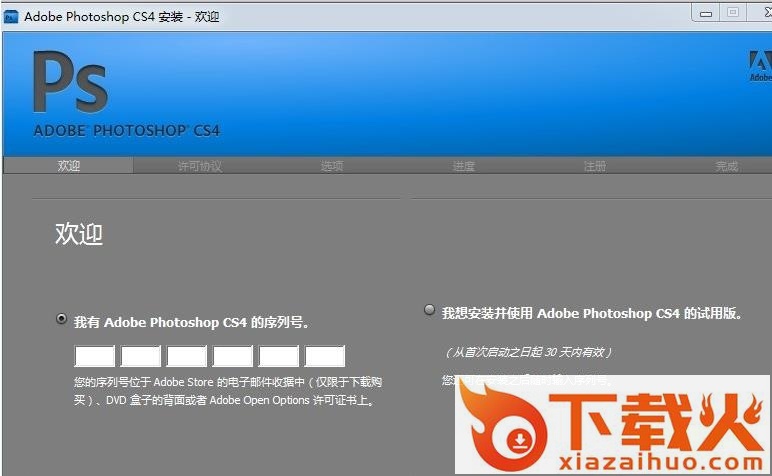772x476 pixels.
Task: Click the fifth serial number box
Action: 279,356
